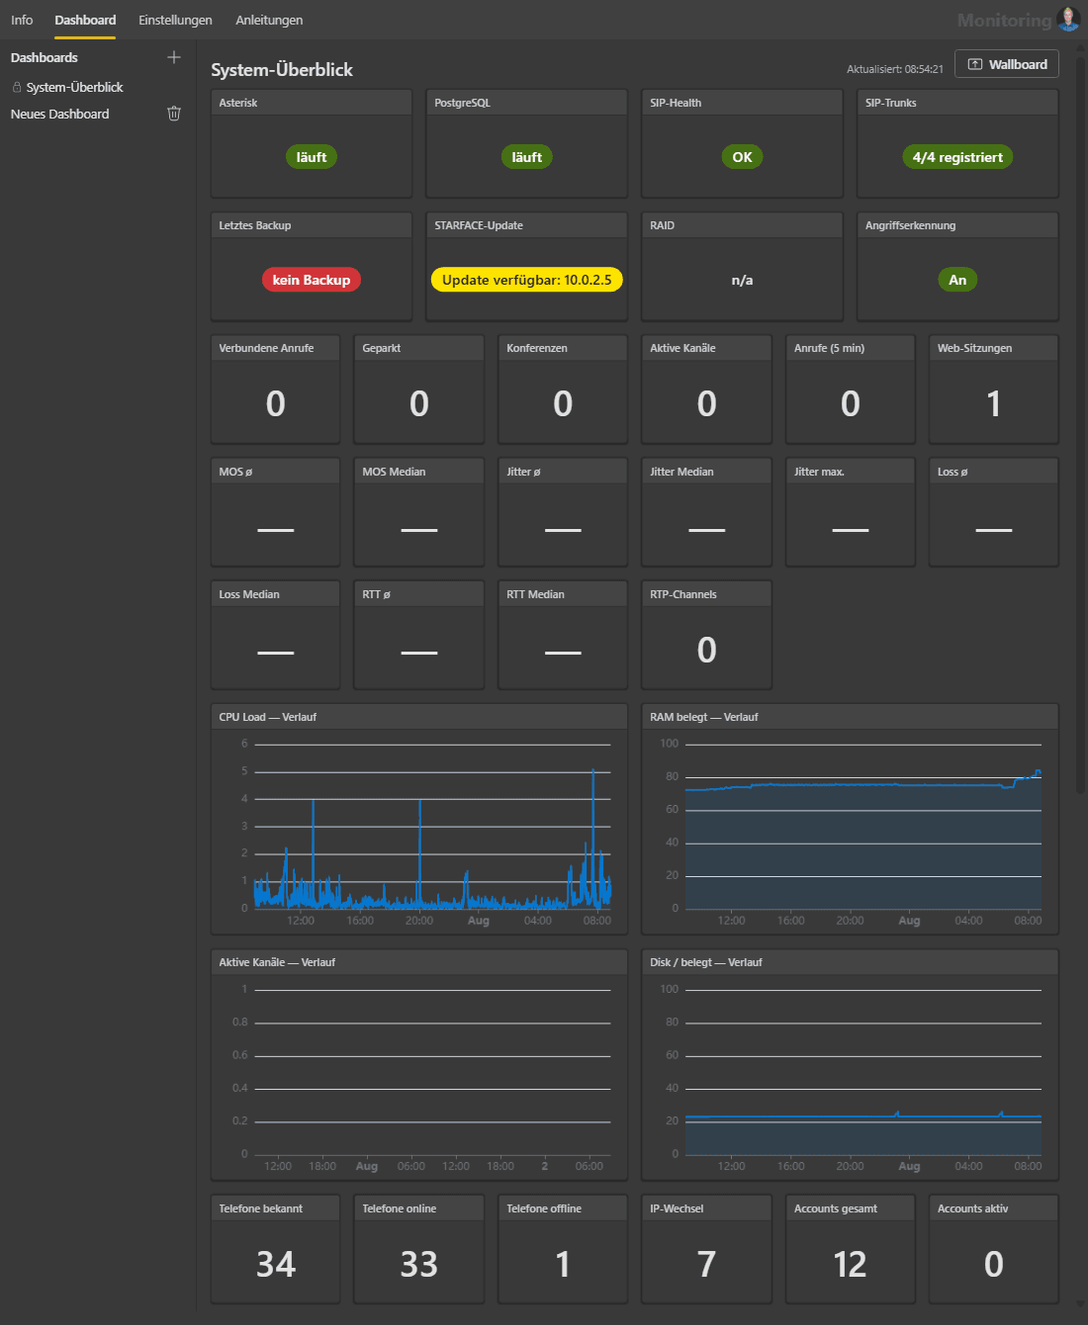Click the Aktive Kanäle counter tile
Image resolution: width=1088 pixels, height=1325 pixels.
coord(707,389)
